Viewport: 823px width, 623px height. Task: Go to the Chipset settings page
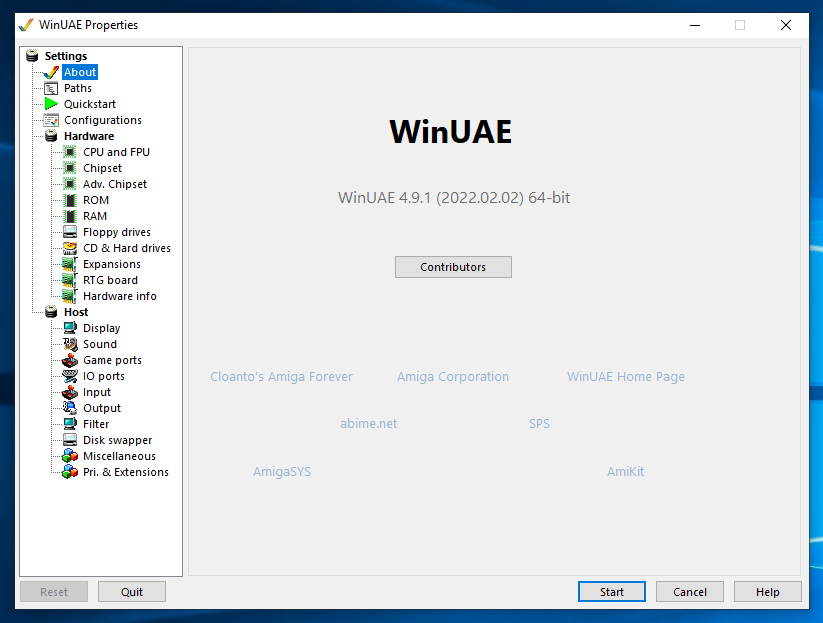102,168
